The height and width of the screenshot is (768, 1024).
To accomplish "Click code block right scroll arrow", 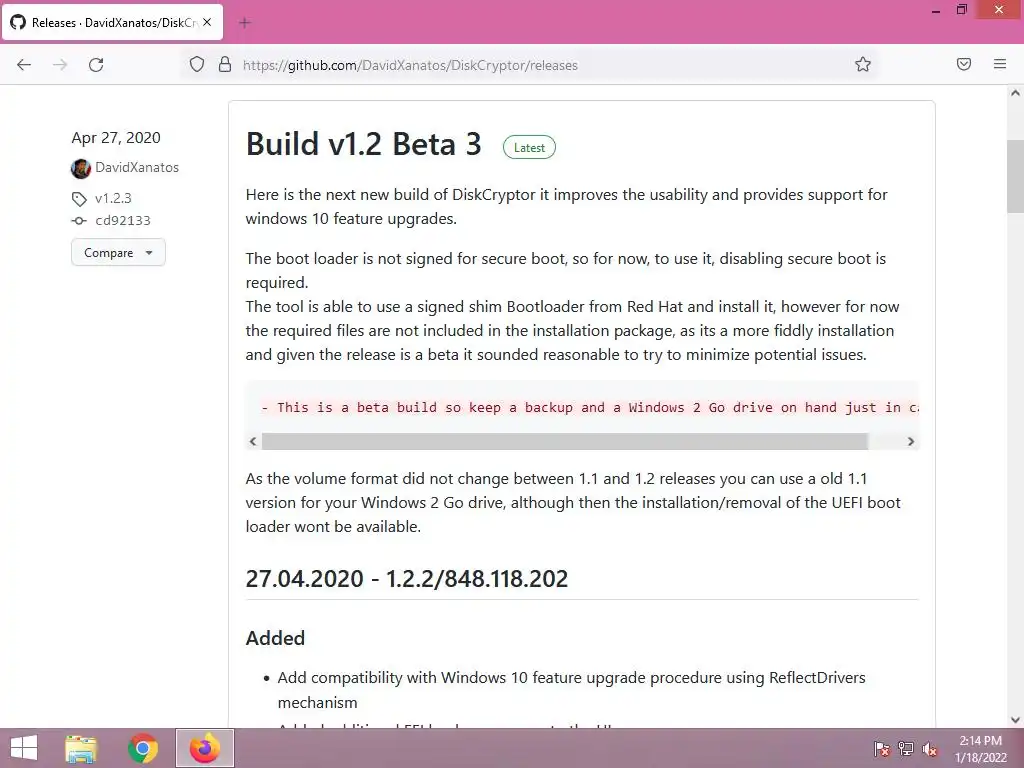I will (x=910, y=441).
